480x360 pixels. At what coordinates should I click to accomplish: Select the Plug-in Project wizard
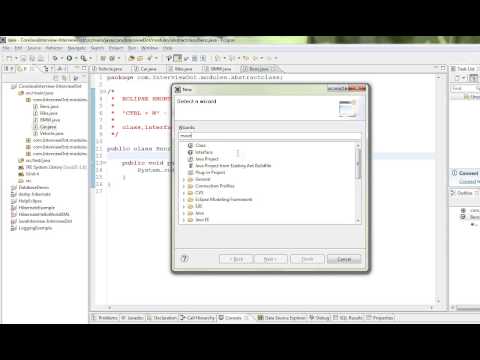210,172
